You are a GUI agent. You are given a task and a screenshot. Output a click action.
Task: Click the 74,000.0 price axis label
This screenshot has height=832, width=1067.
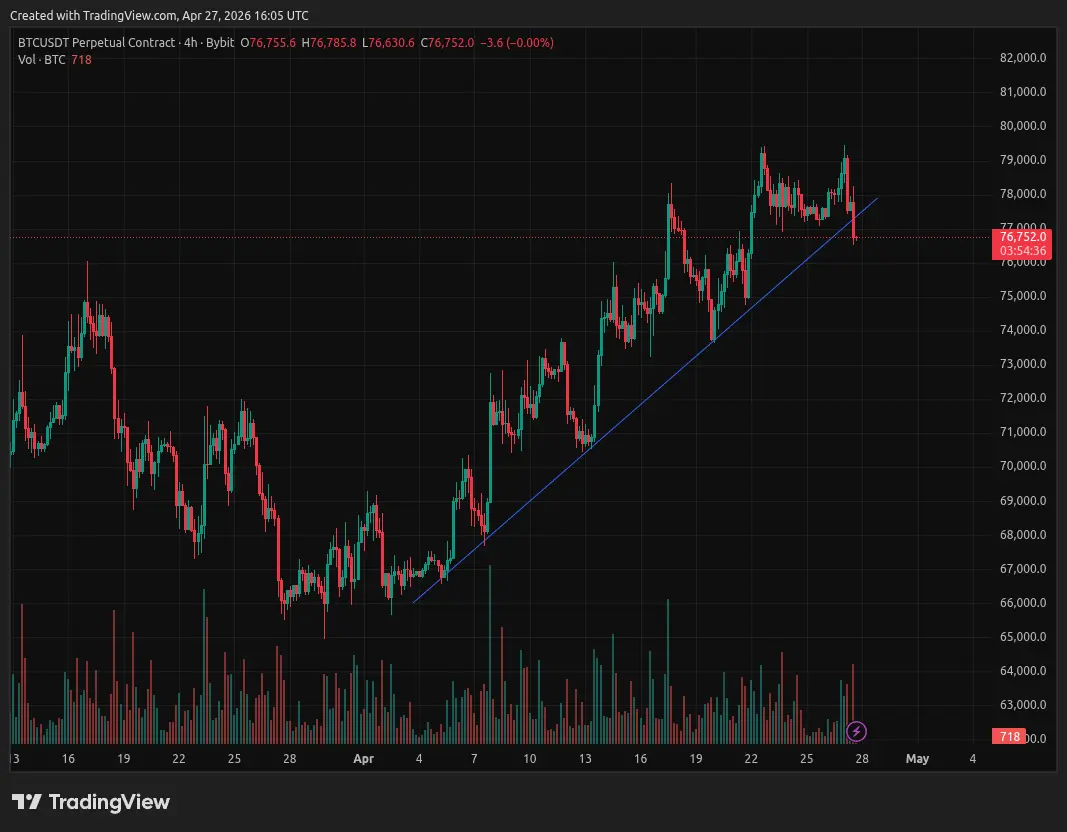pyautogui.click(x=1023, y=330)
